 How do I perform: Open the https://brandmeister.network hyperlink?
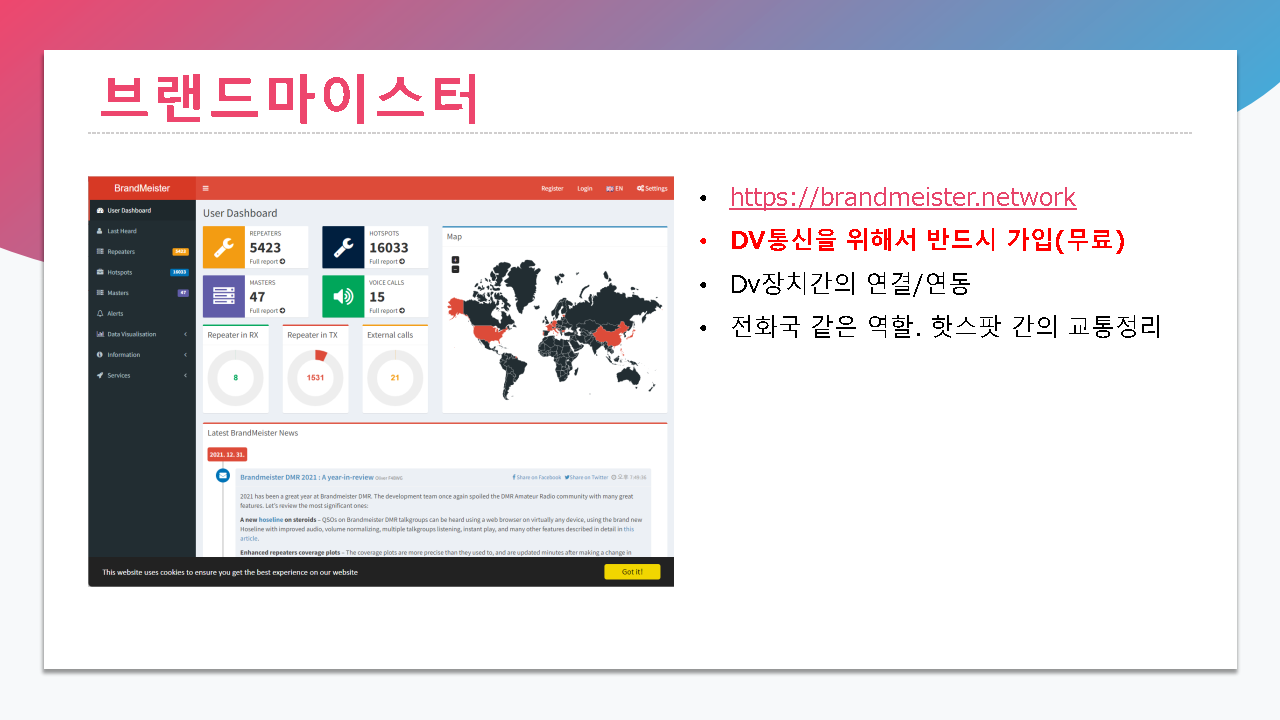point(903,197)
